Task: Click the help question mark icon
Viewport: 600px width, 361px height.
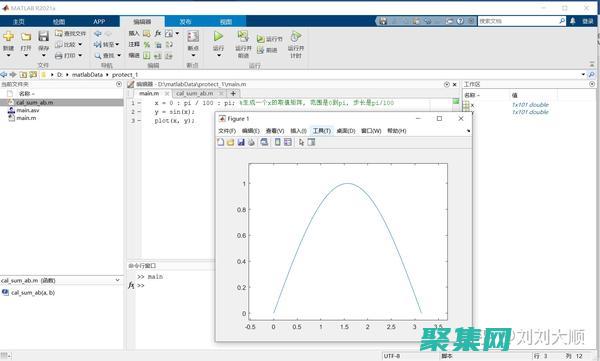Action: coord(460,21)
